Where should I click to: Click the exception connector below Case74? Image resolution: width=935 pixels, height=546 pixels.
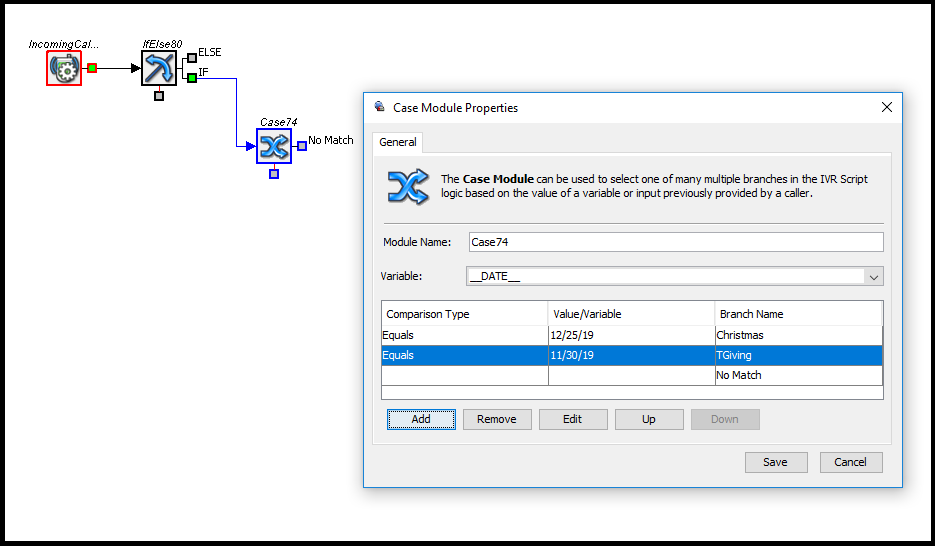pos(274,173)
